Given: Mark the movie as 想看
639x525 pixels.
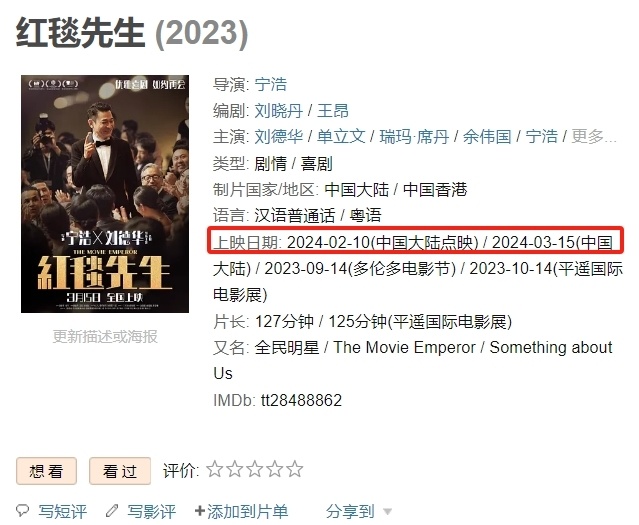Looking at the screenshot, I should point(46,471).
